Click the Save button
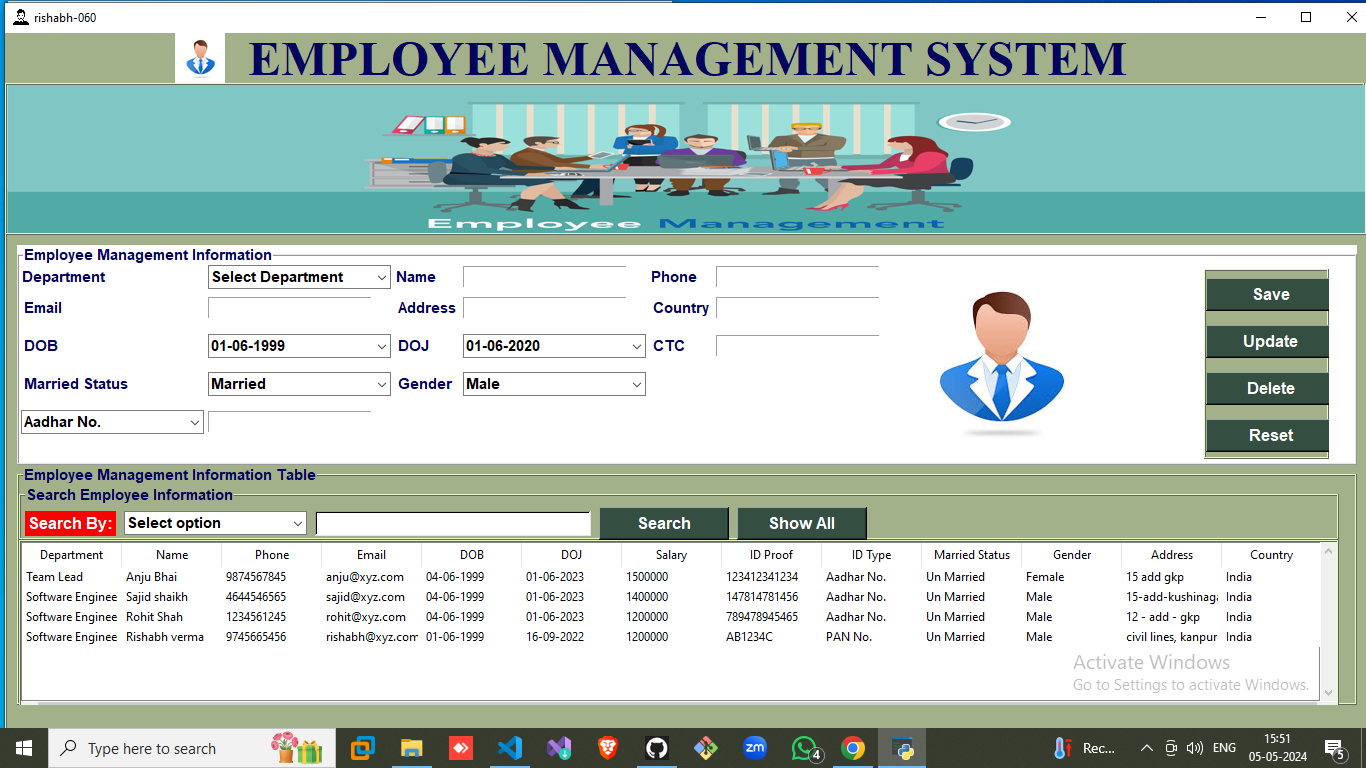 [x=1267, y=294]
